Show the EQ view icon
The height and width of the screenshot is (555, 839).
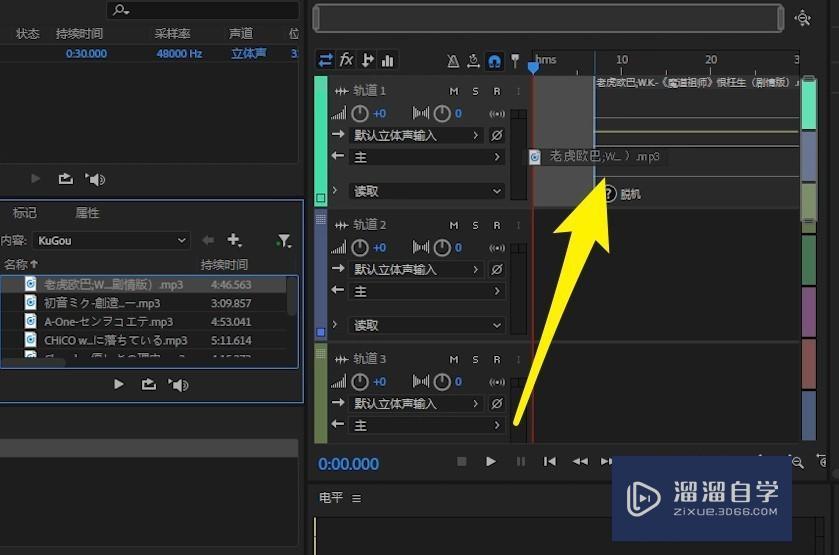pyautogui.click(x=388, y=60)
